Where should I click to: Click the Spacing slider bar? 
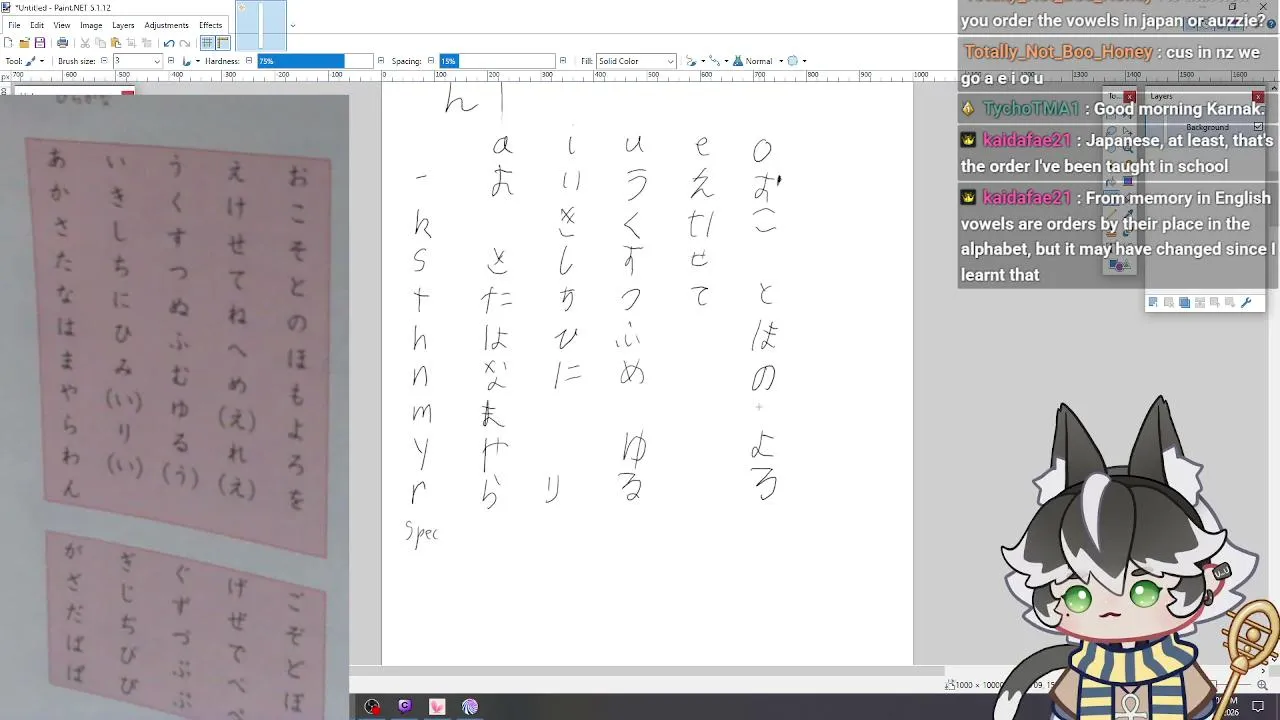[x=497, y=61]
